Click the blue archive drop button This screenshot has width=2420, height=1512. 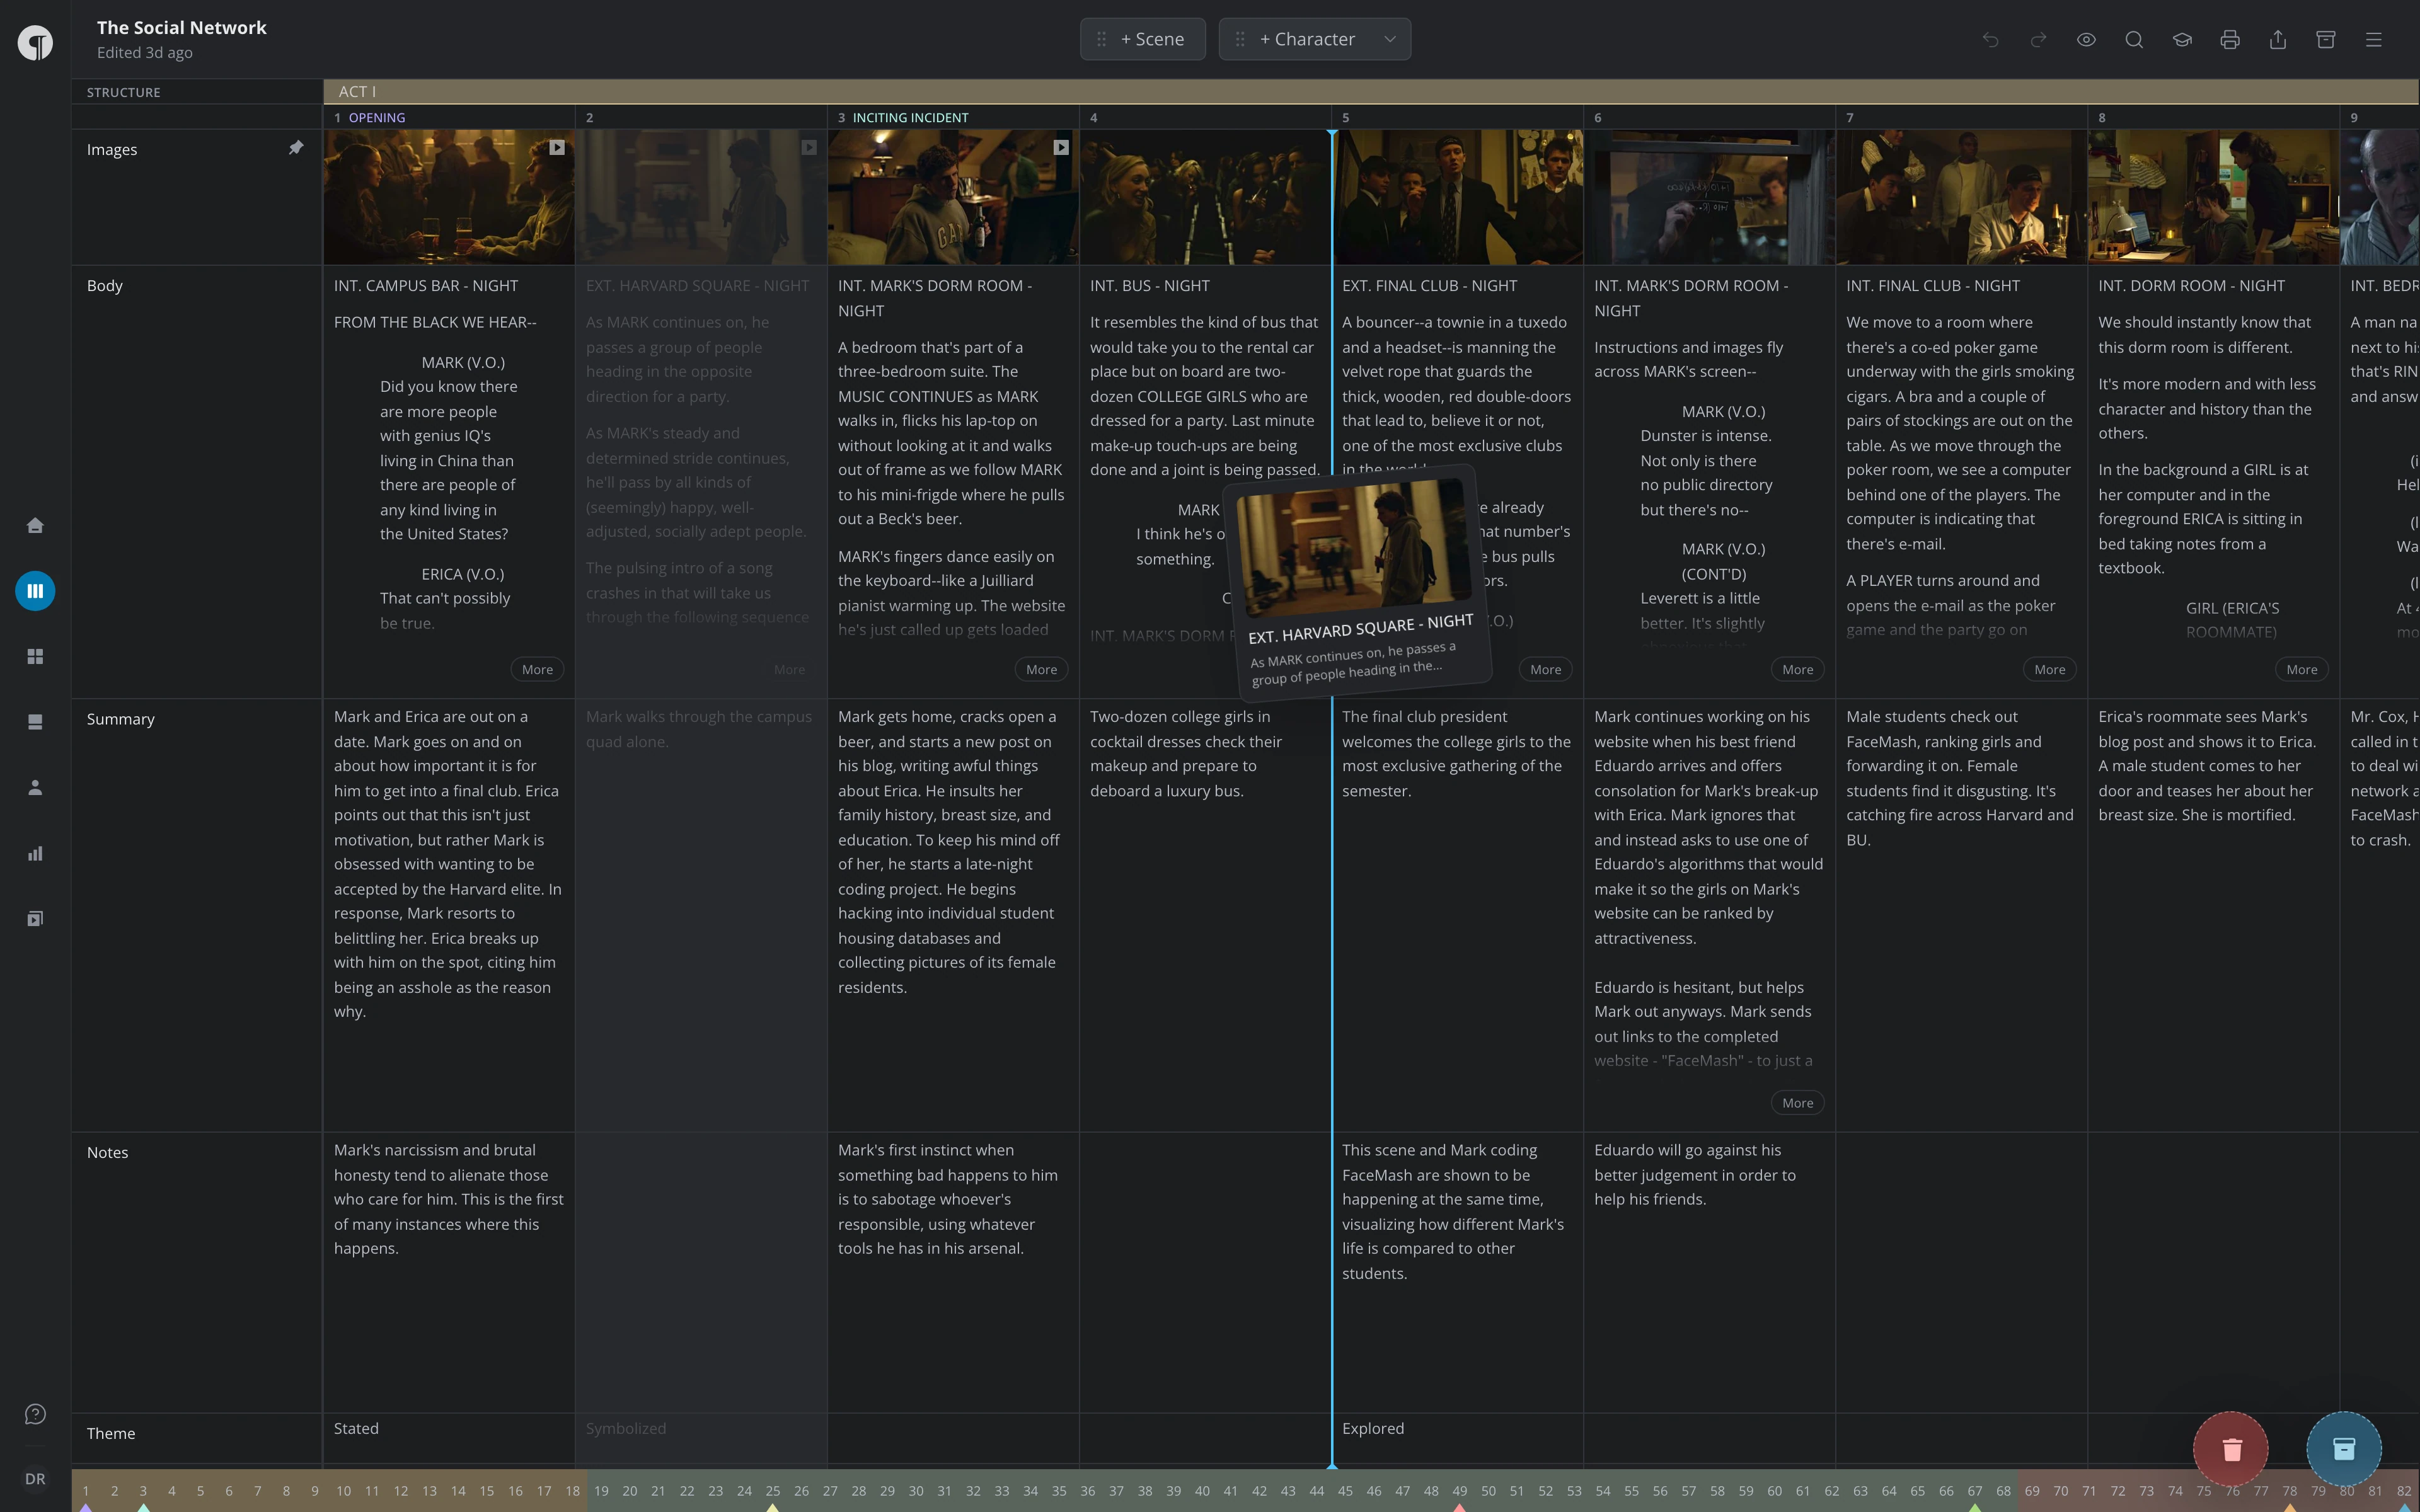pyautogui.click(x=2344, y=1449)
